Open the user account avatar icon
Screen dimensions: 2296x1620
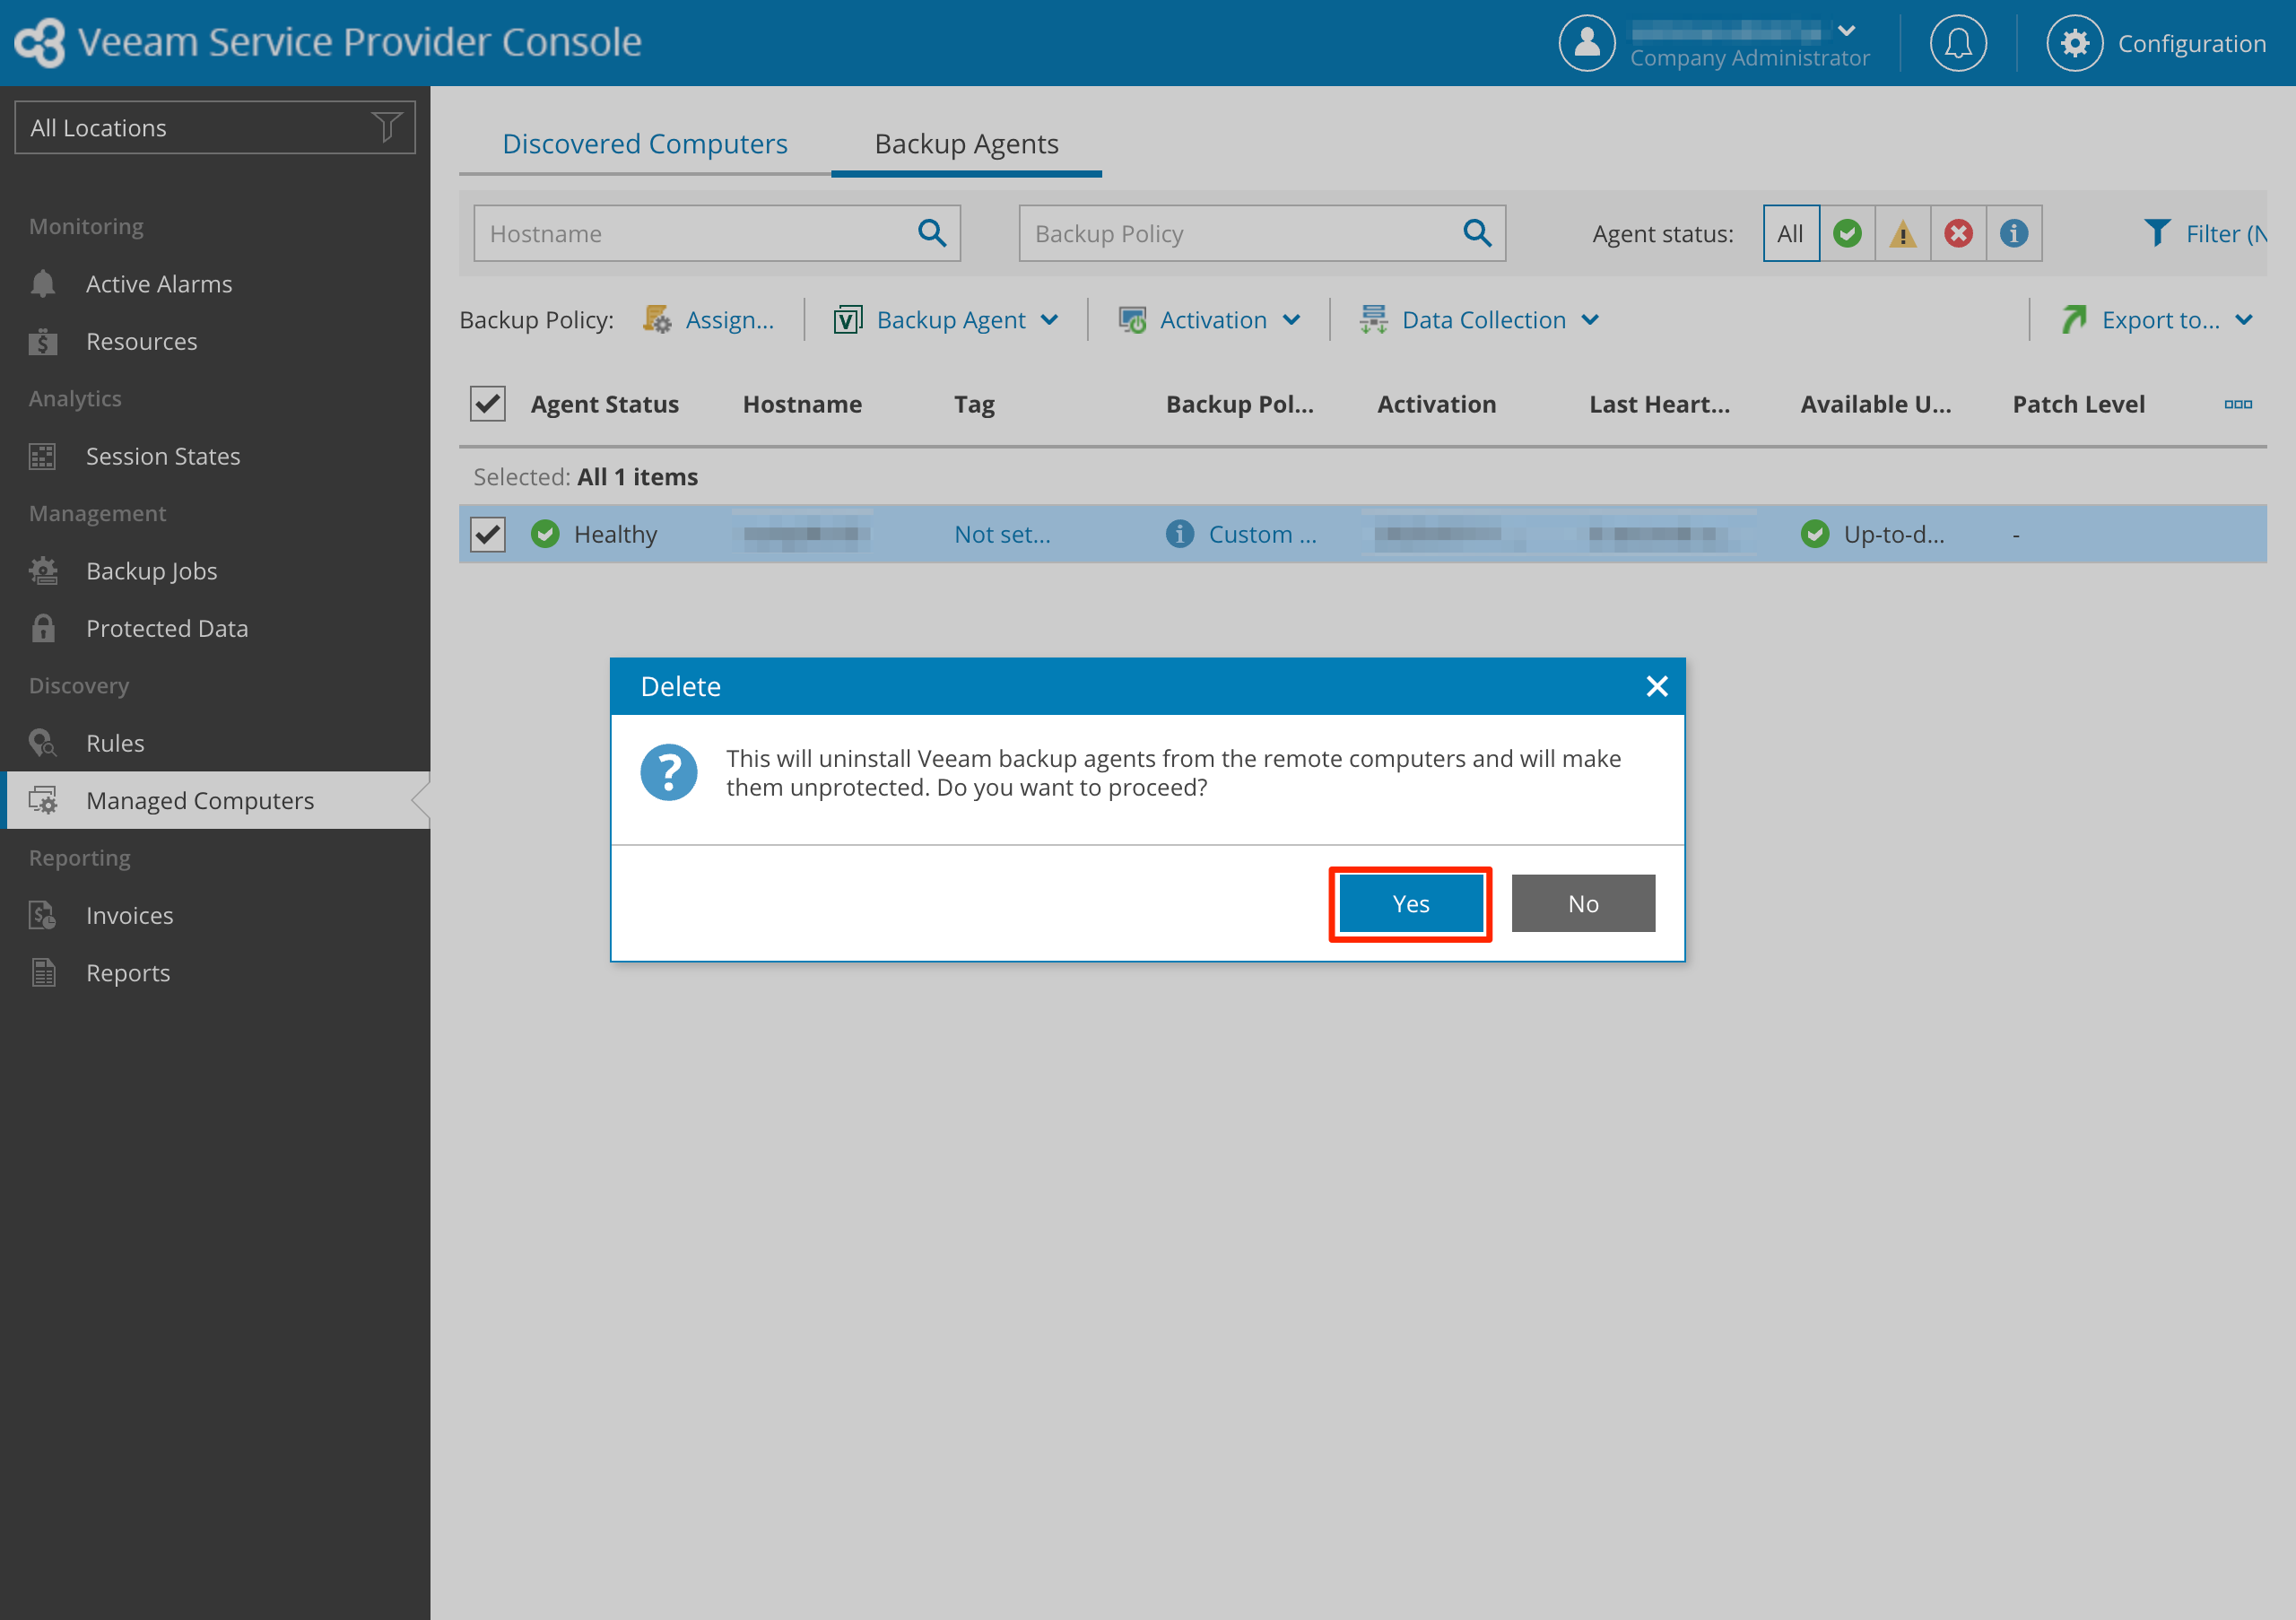(x=1586, y=43)
